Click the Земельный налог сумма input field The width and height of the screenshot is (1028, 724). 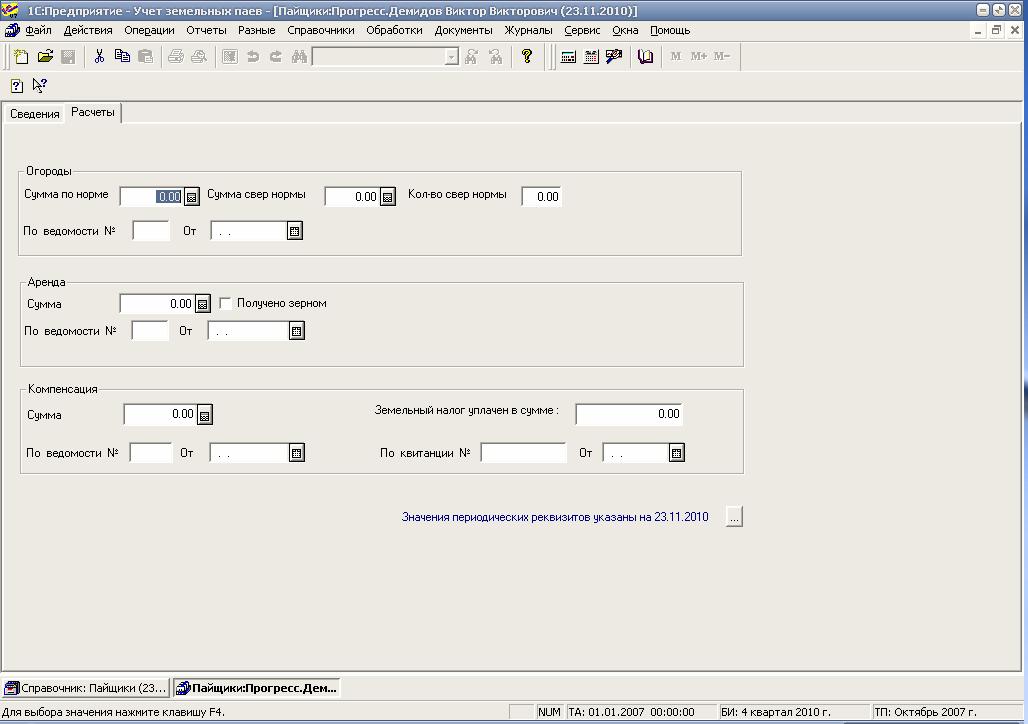pos(629,414)
